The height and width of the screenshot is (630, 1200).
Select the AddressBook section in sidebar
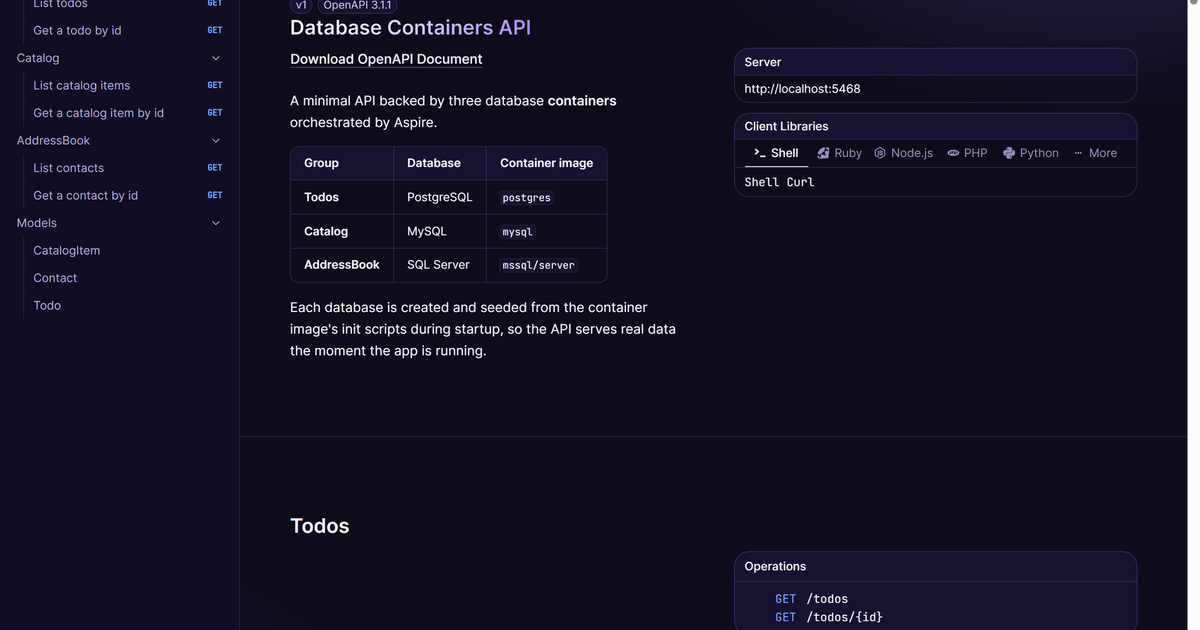53,140
